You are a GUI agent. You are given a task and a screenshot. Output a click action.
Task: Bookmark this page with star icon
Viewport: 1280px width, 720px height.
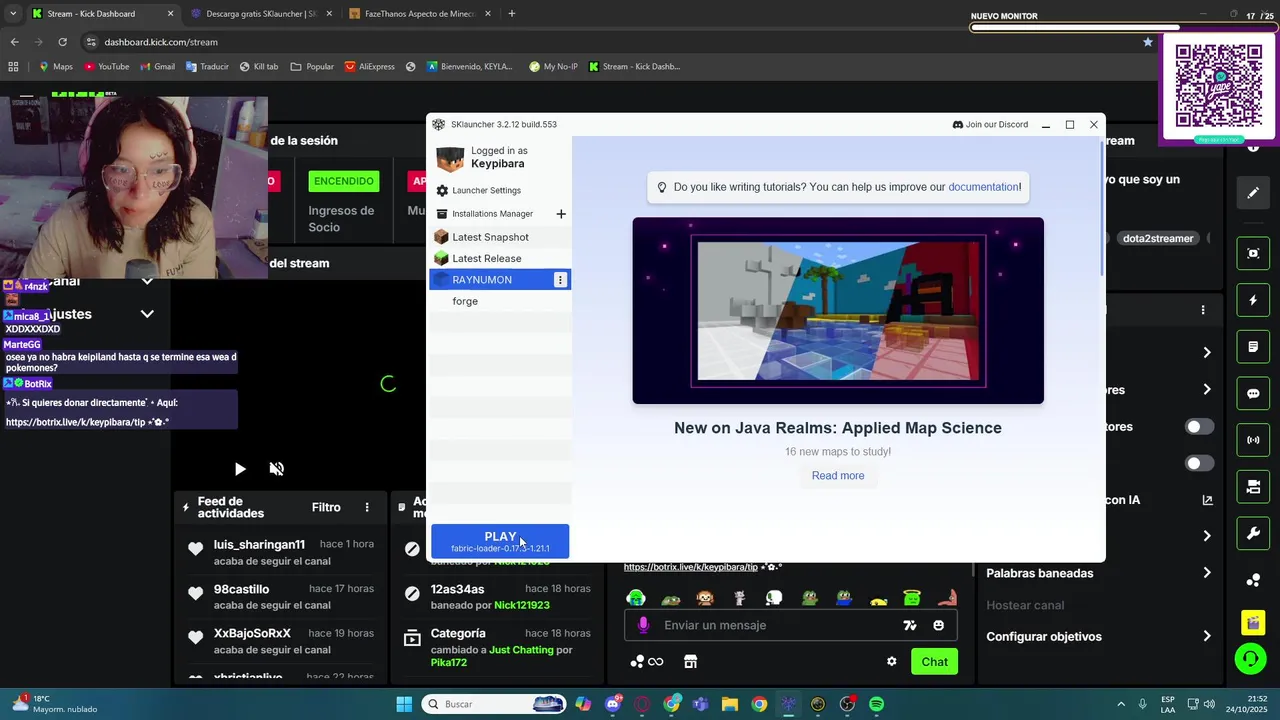(1148, 42)
